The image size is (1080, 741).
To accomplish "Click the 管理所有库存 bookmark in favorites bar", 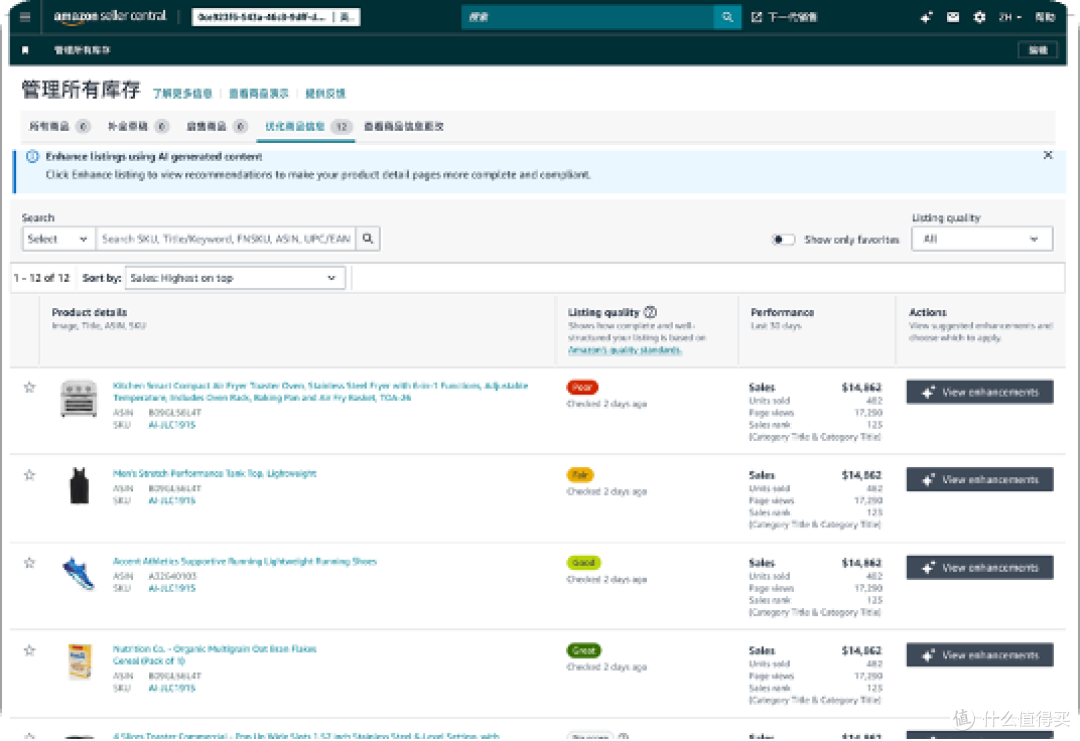I will [x=82, y=50].
